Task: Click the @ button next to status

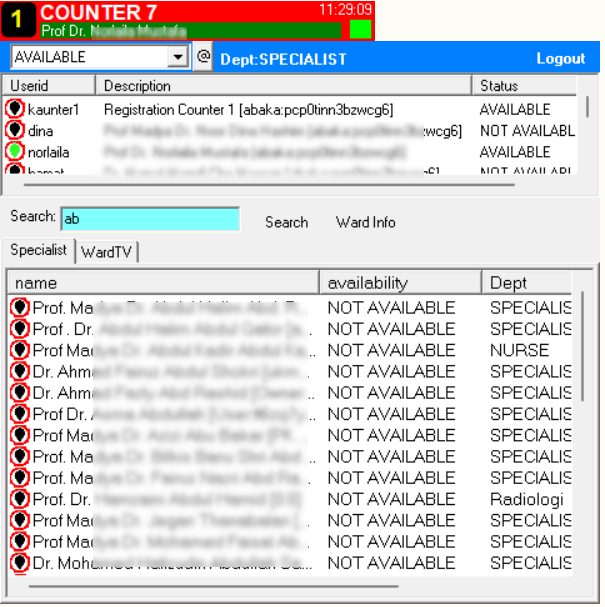Action: [x=203, y=57]
